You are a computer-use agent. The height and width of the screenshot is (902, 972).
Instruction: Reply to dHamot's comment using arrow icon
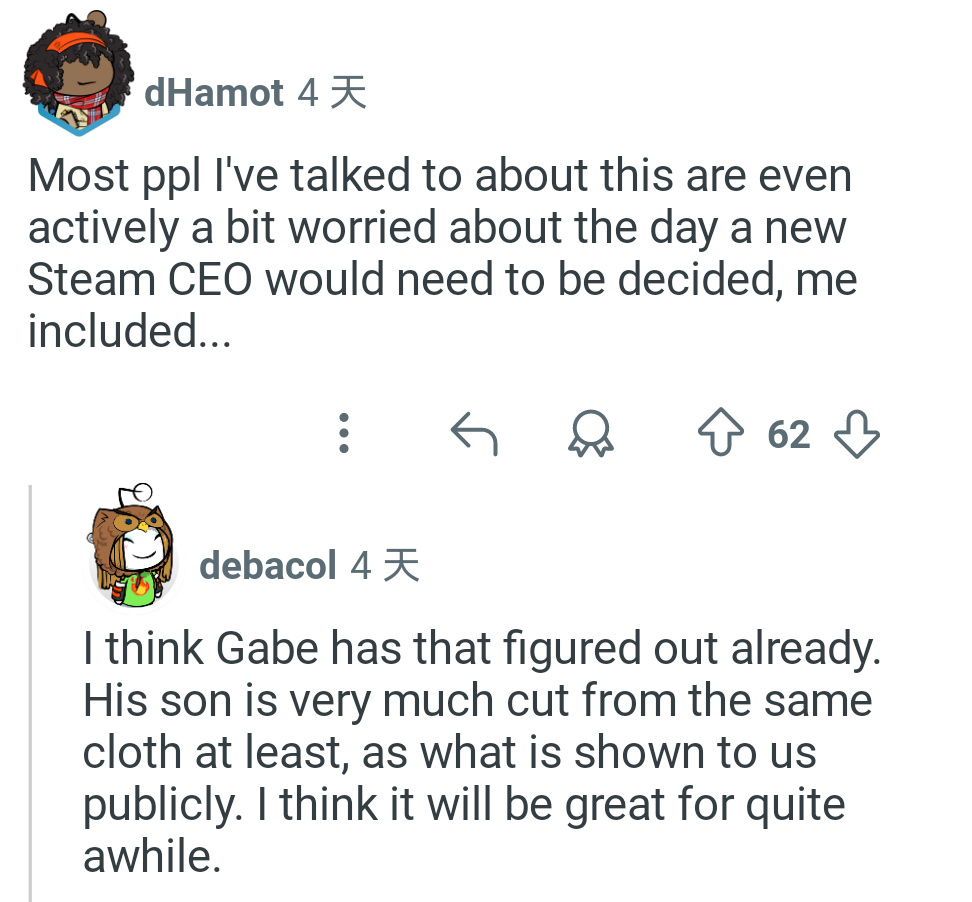pos(474,435)
